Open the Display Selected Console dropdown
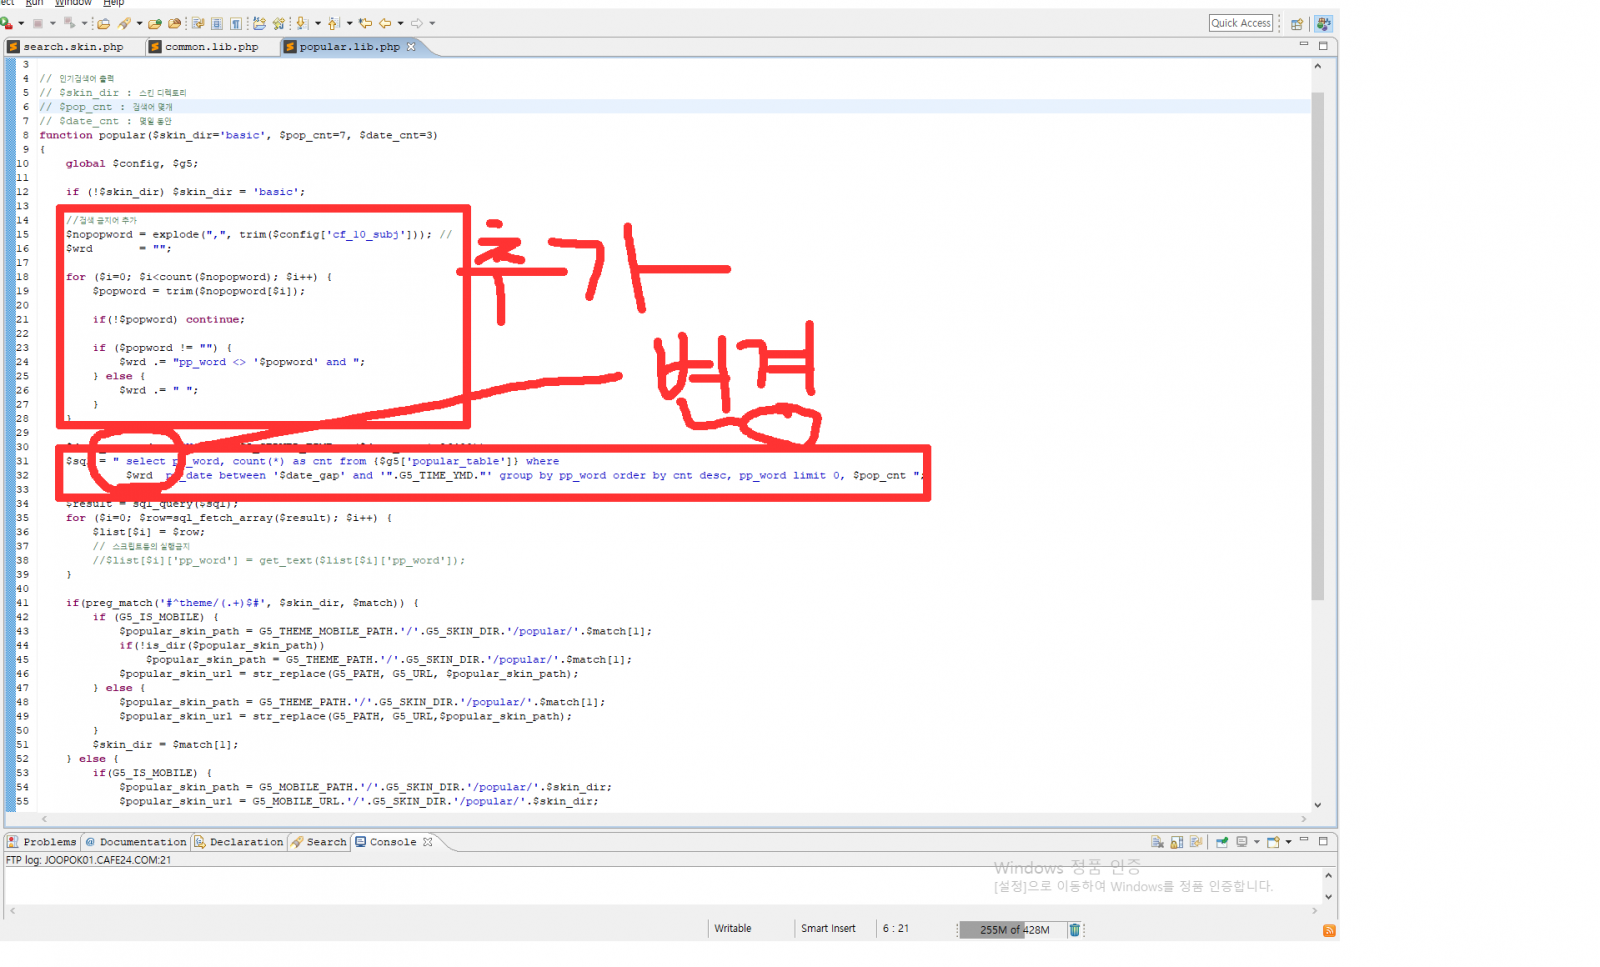The image size is (1600, 967). (x=1256, y=842)
